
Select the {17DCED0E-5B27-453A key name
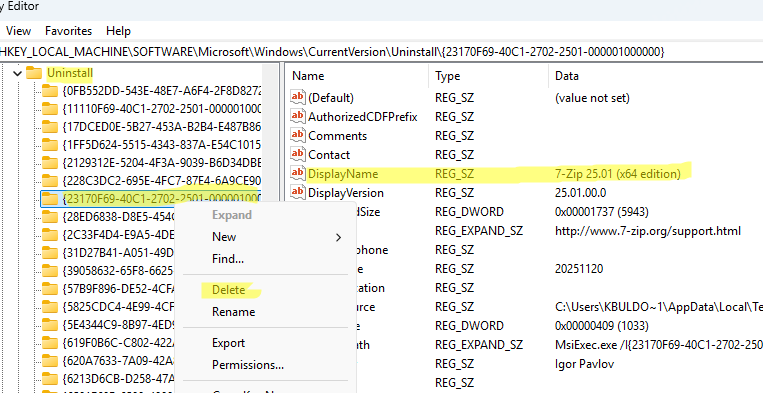click(x=162, y=127)
